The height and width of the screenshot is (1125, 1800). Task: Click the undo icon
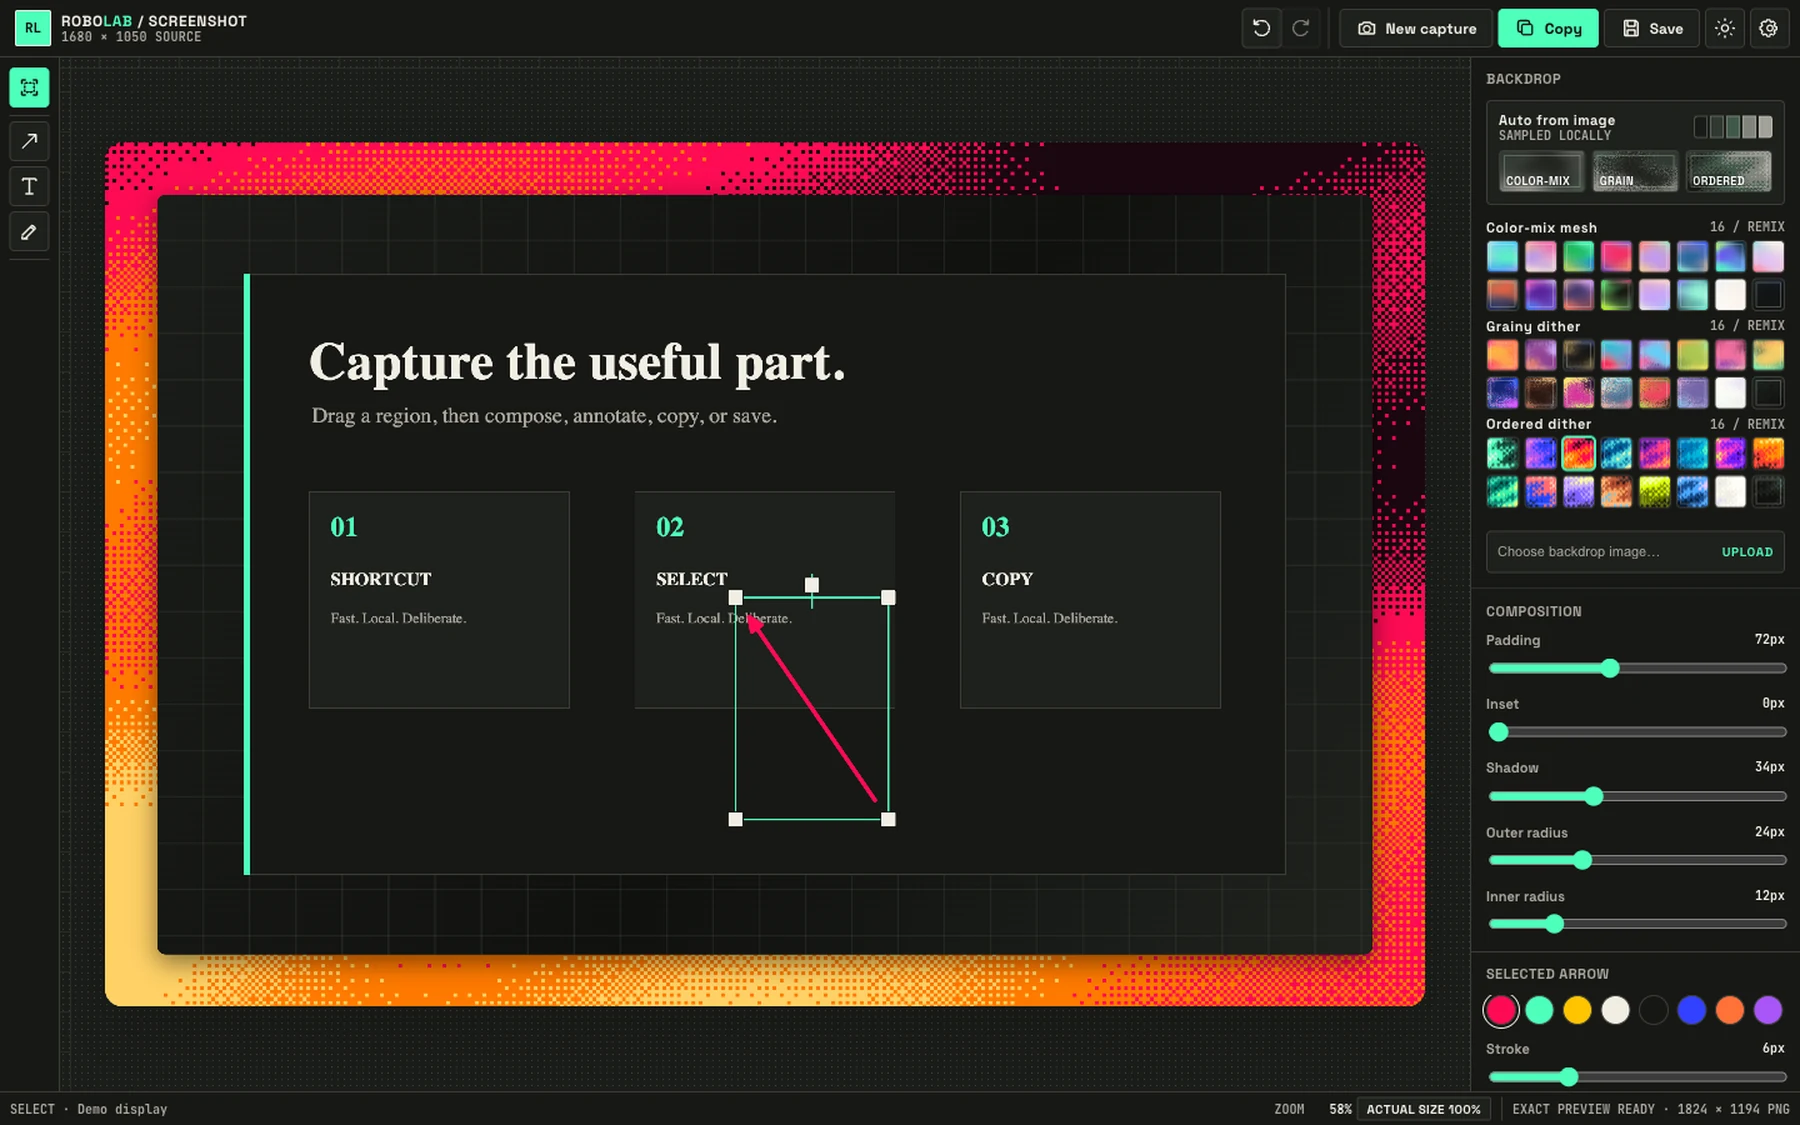pos(1262,28)
